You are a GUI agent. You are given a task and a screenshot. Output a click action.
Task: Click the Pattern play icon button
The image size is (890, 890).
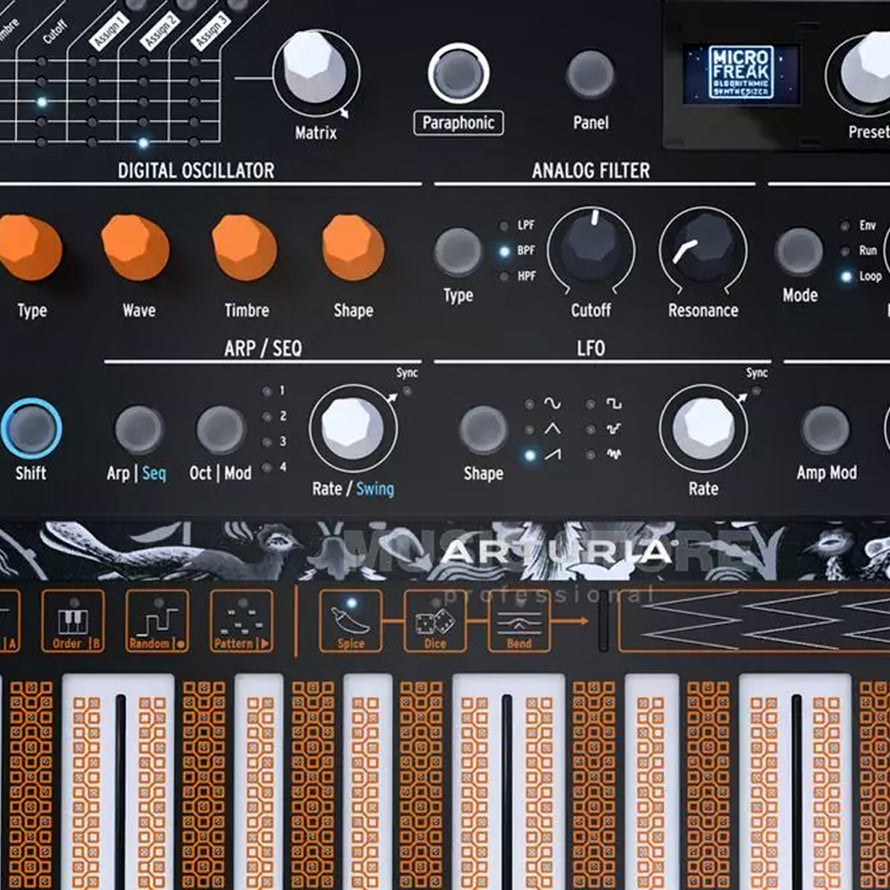click(241, 620)
